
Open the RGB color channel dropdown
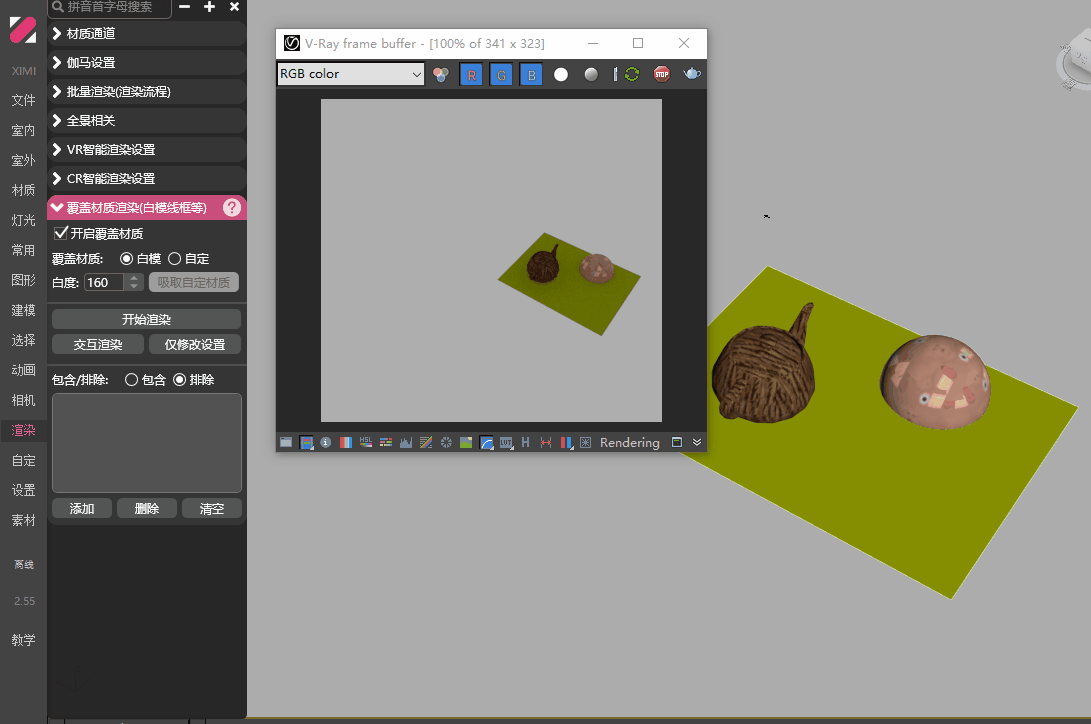(351, 74)
